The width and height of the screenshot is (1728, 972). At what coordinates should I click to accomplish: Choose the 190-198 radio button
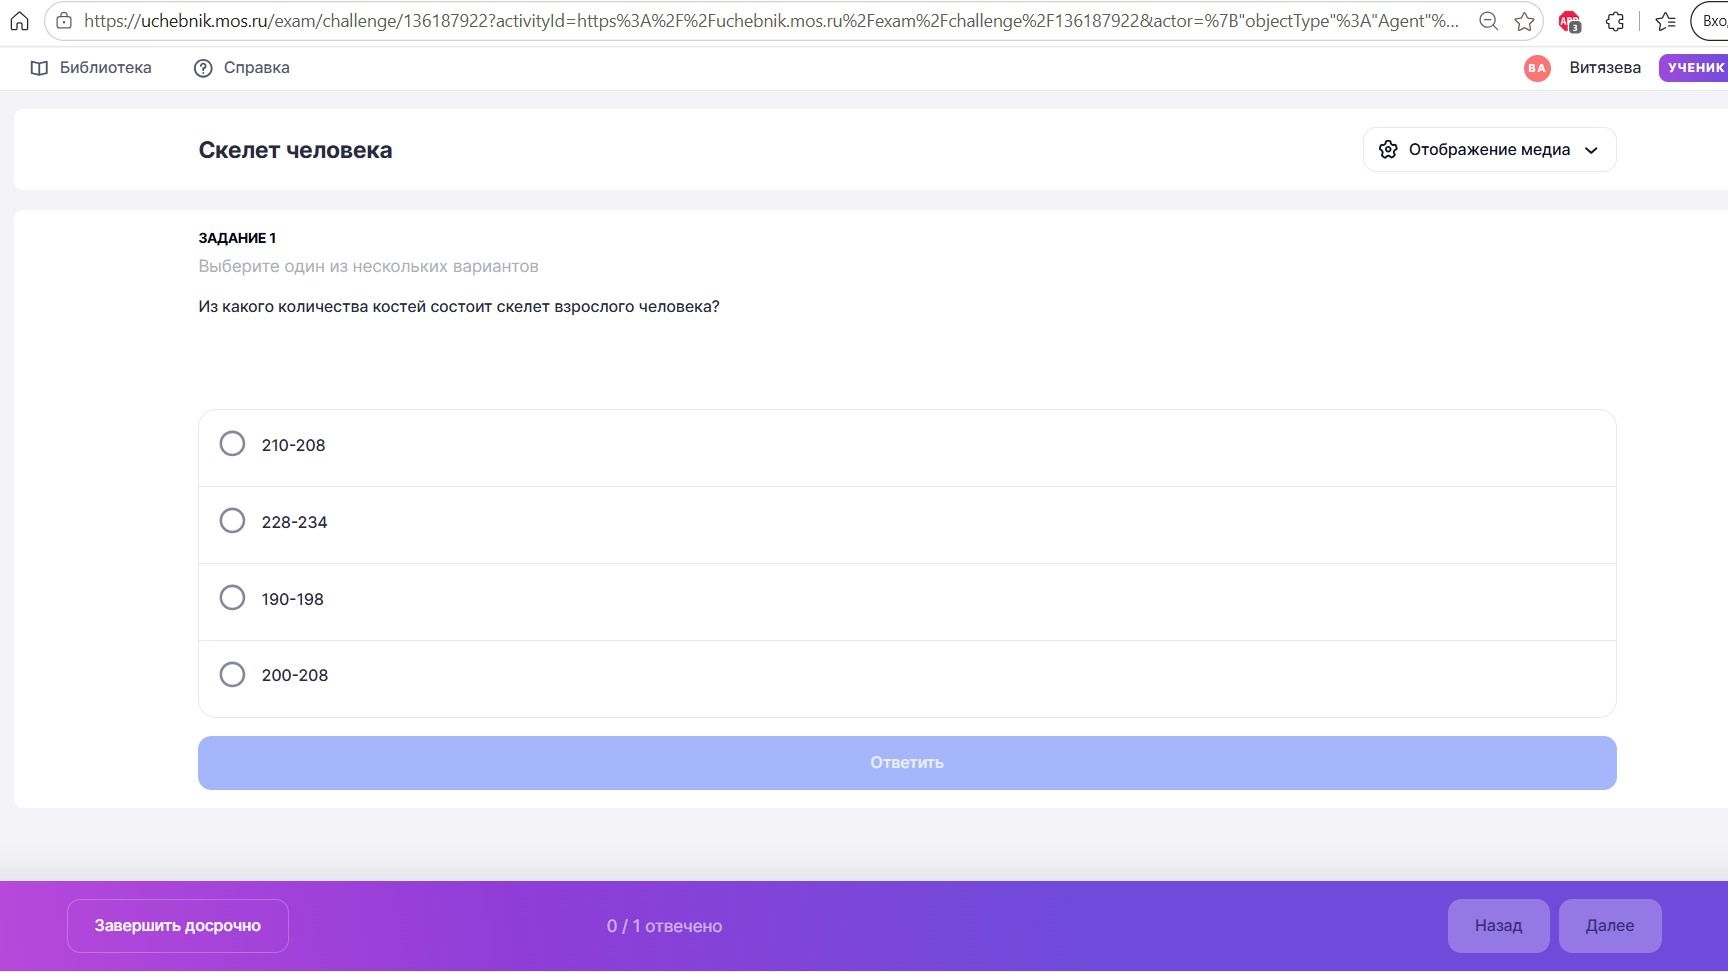[x=232, y=598]
